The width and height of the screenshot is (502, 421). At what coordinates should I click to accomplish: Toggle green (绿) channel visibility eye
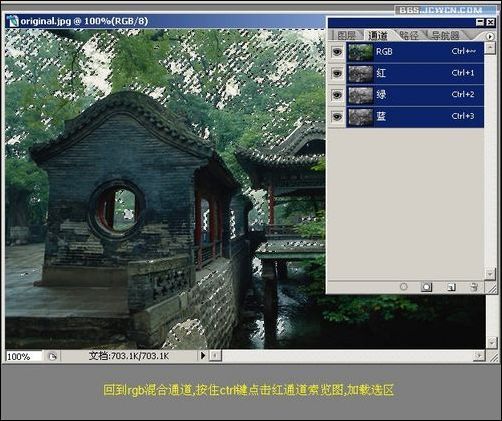click(x=337, y=95)
